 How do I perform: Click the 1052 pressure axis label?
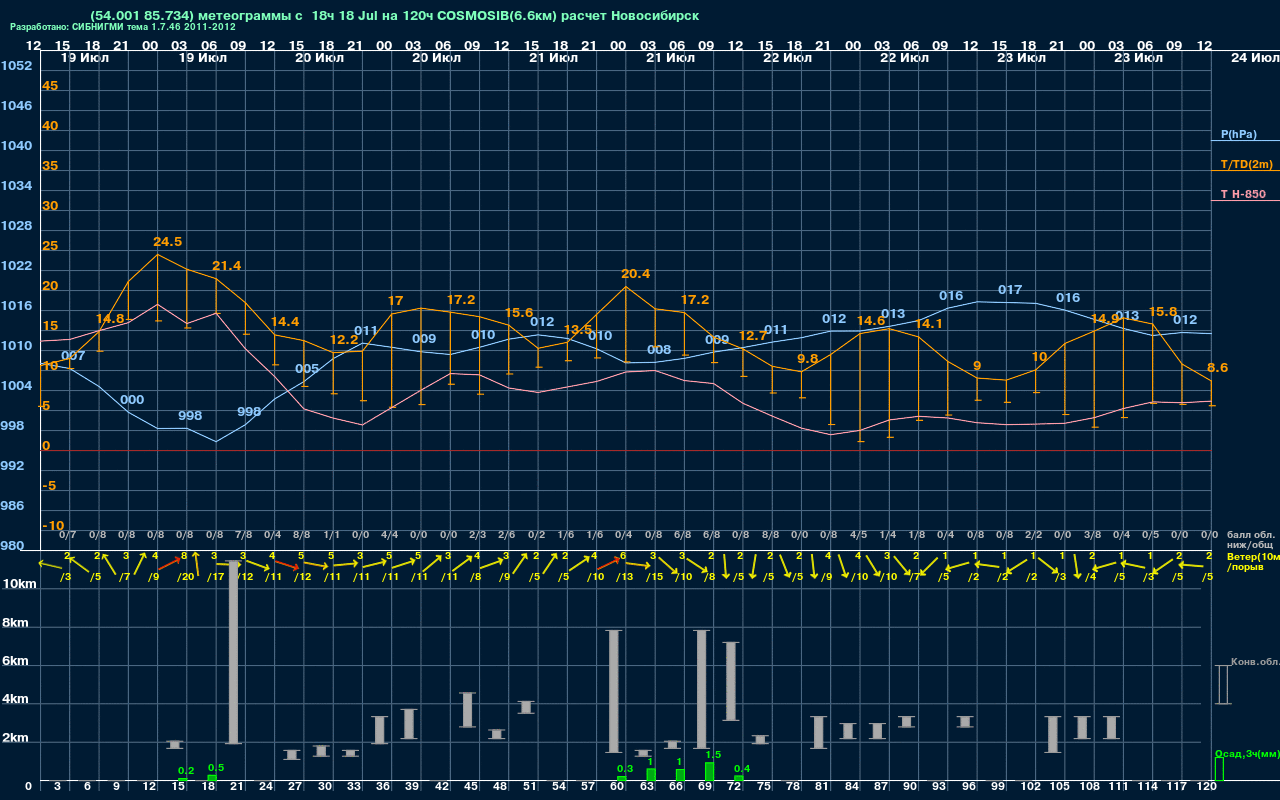click(x=16, y=66)
